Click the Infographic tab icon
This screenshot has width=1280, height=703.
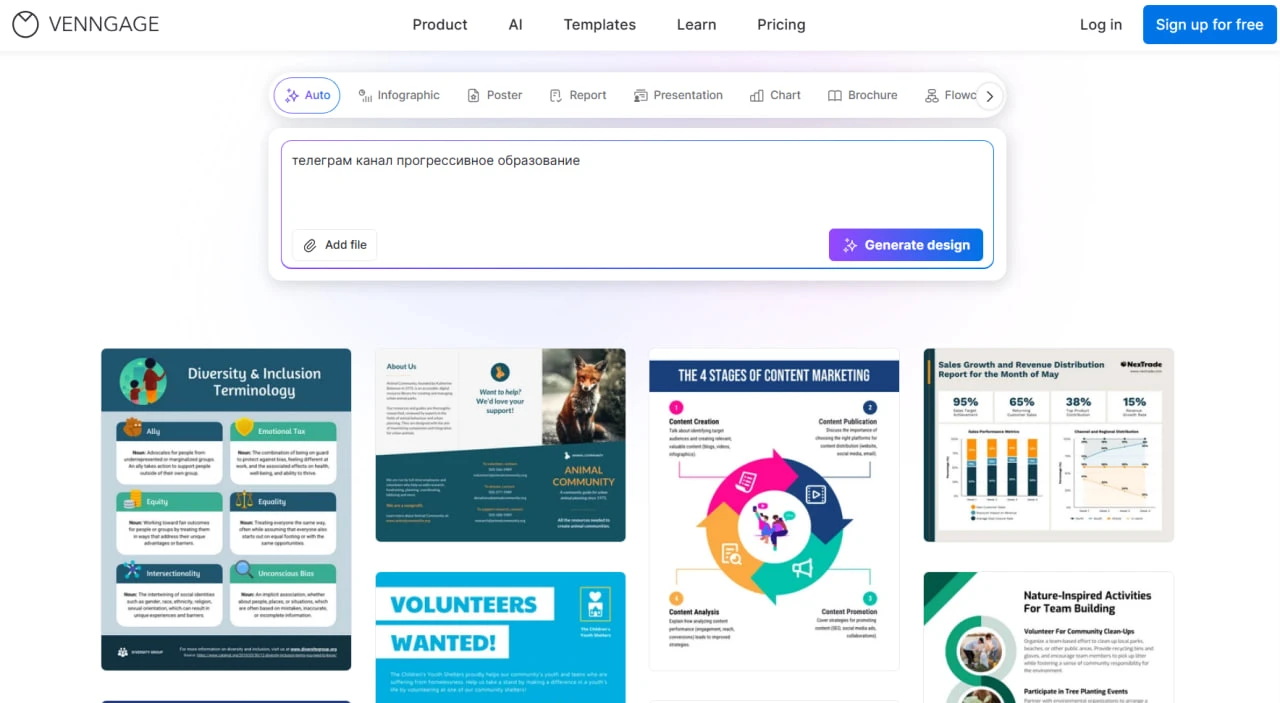[x=366, y=95]
